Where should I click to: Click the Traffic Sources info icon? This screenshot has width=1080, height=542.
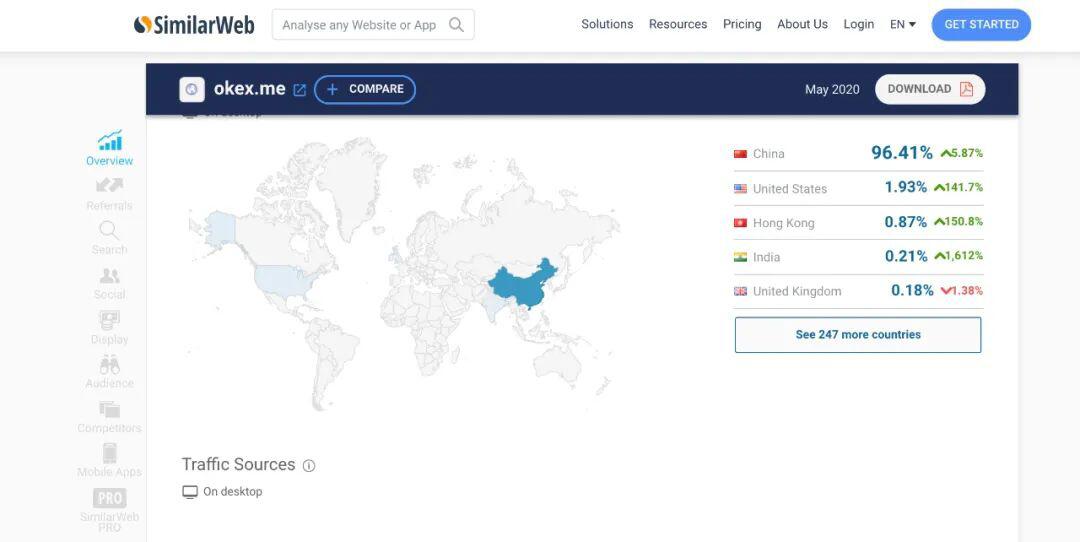[x=309, y=466]
